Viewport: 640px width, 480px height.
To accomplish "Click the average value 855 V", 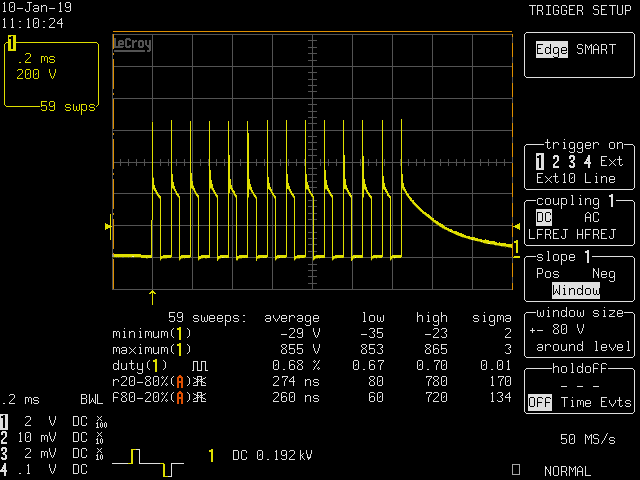I will click(300, 349).
